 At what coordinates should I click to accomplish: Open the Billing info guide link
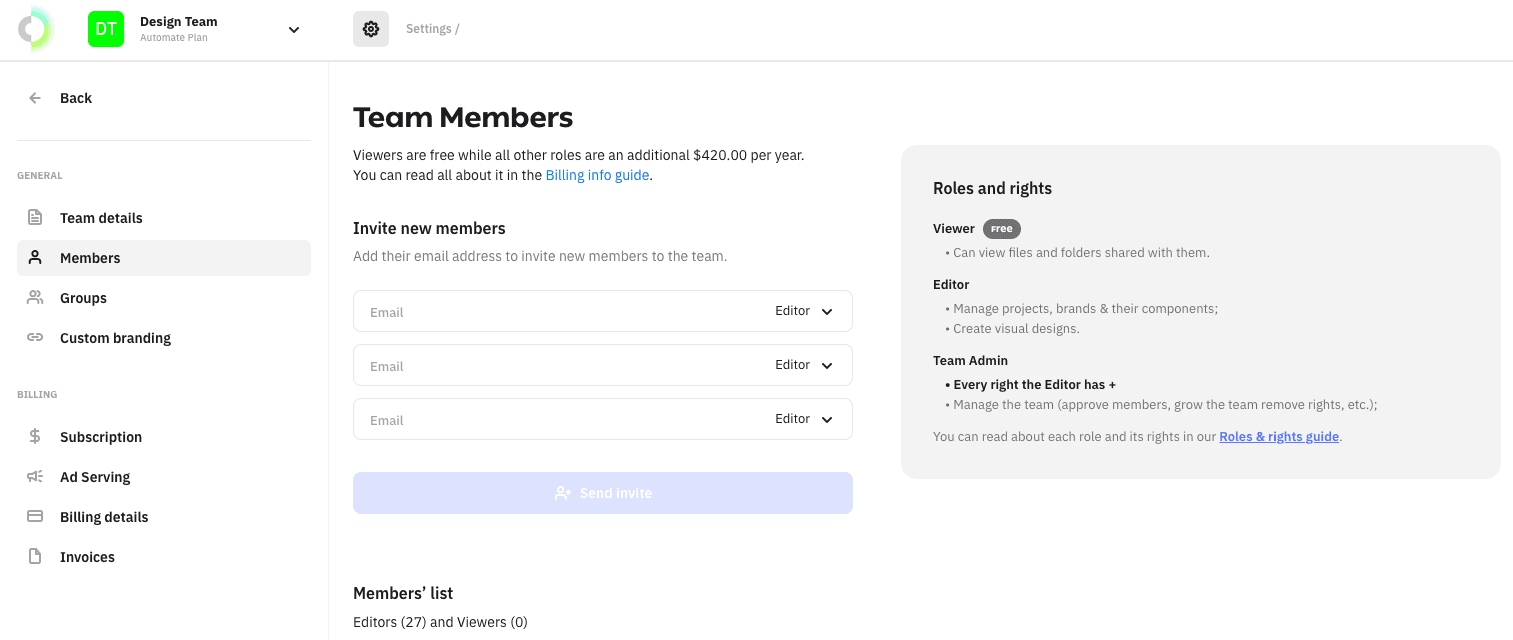[x=597, y=175]
